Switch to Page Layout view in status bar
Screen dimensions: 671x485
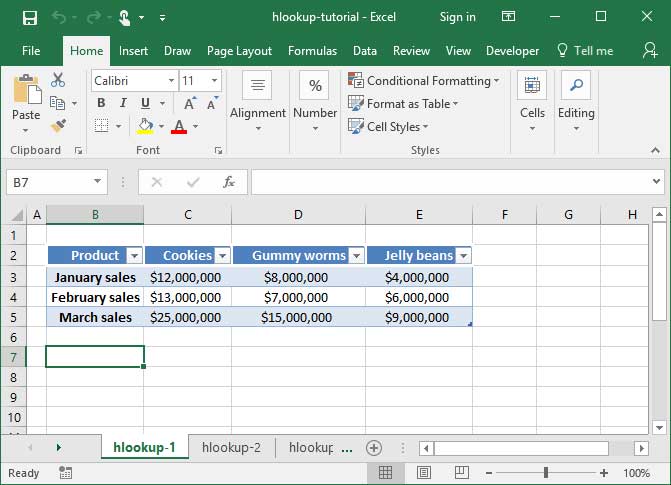click(x=421, y=473)
